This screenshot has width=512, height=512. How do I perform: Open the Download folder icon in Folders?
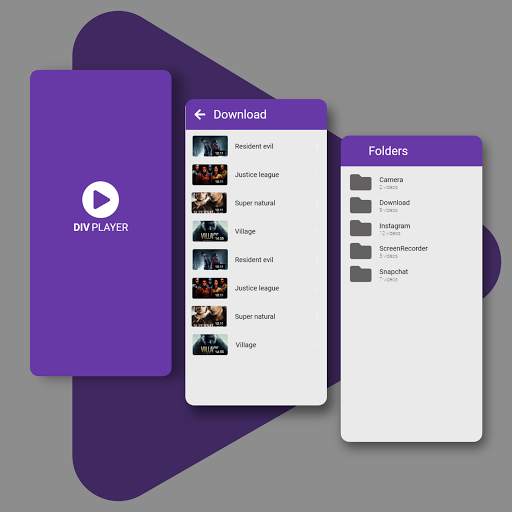361,205
